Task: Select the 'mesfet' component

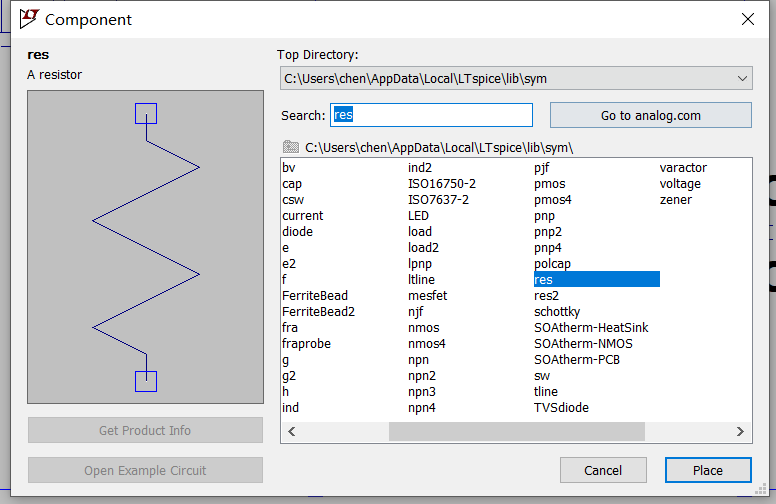Action: coord(428,296)
